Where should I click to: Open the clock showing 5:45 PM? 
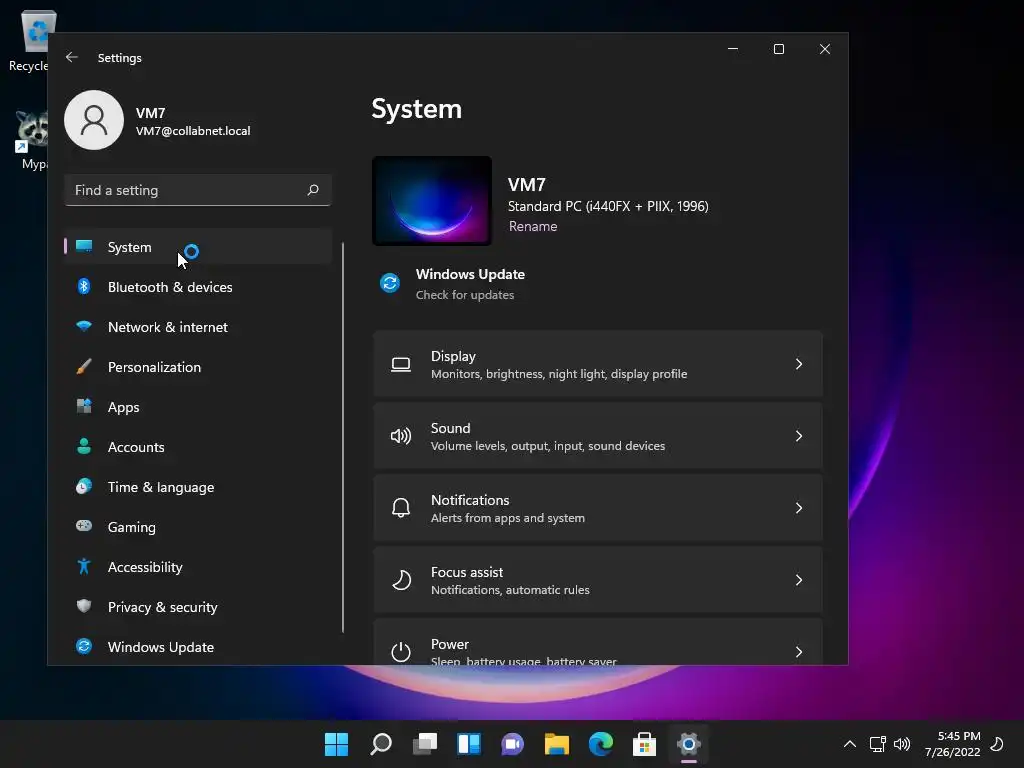coord(952,744)
